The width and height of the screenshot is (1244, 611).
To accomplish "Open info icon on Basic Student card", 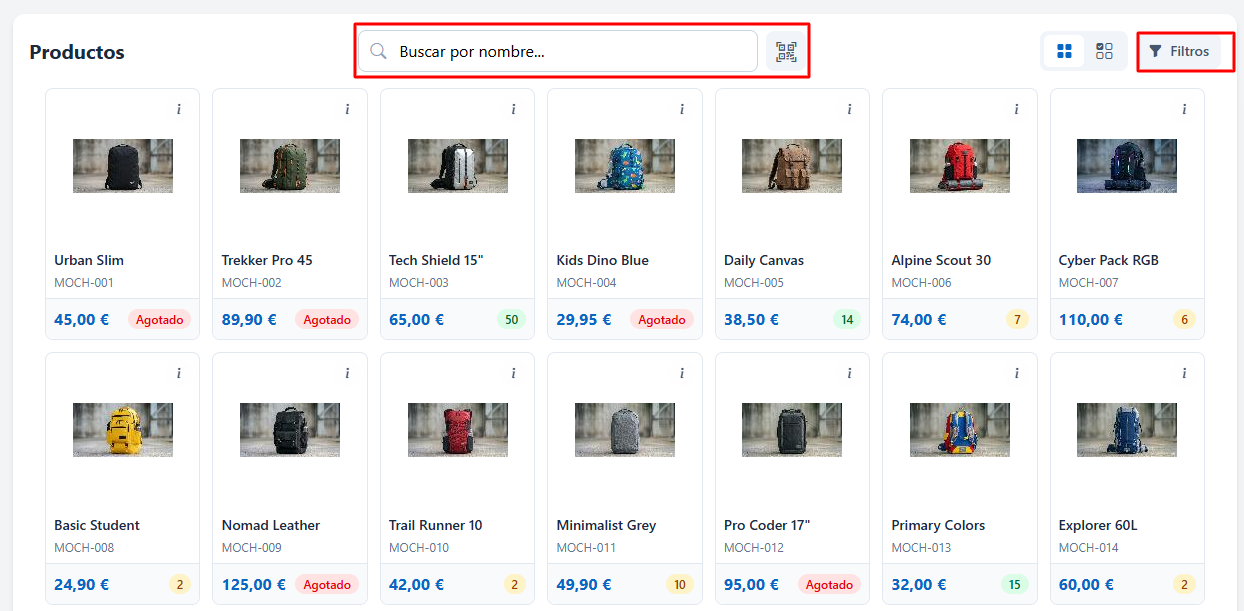I will [x=179, y=374].
